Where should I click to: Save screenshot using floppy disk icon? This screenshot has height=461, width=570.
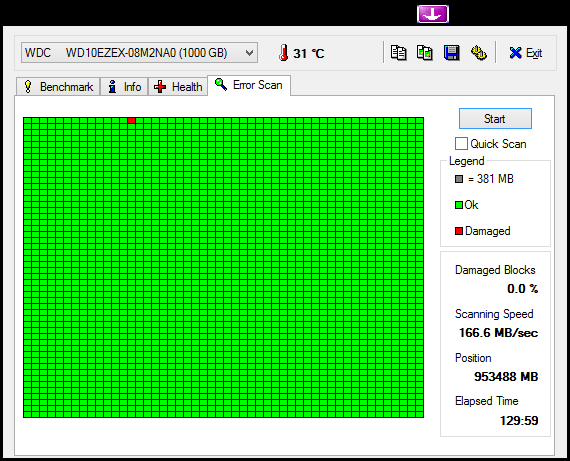tap(451, 53)
